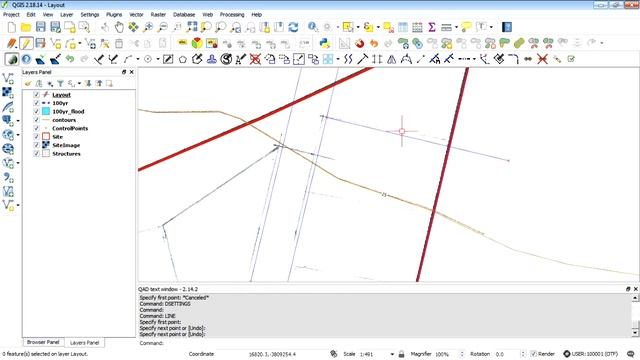The image size is (640, 360).
Task: Open the Project menu
Action: coord(11,15)
